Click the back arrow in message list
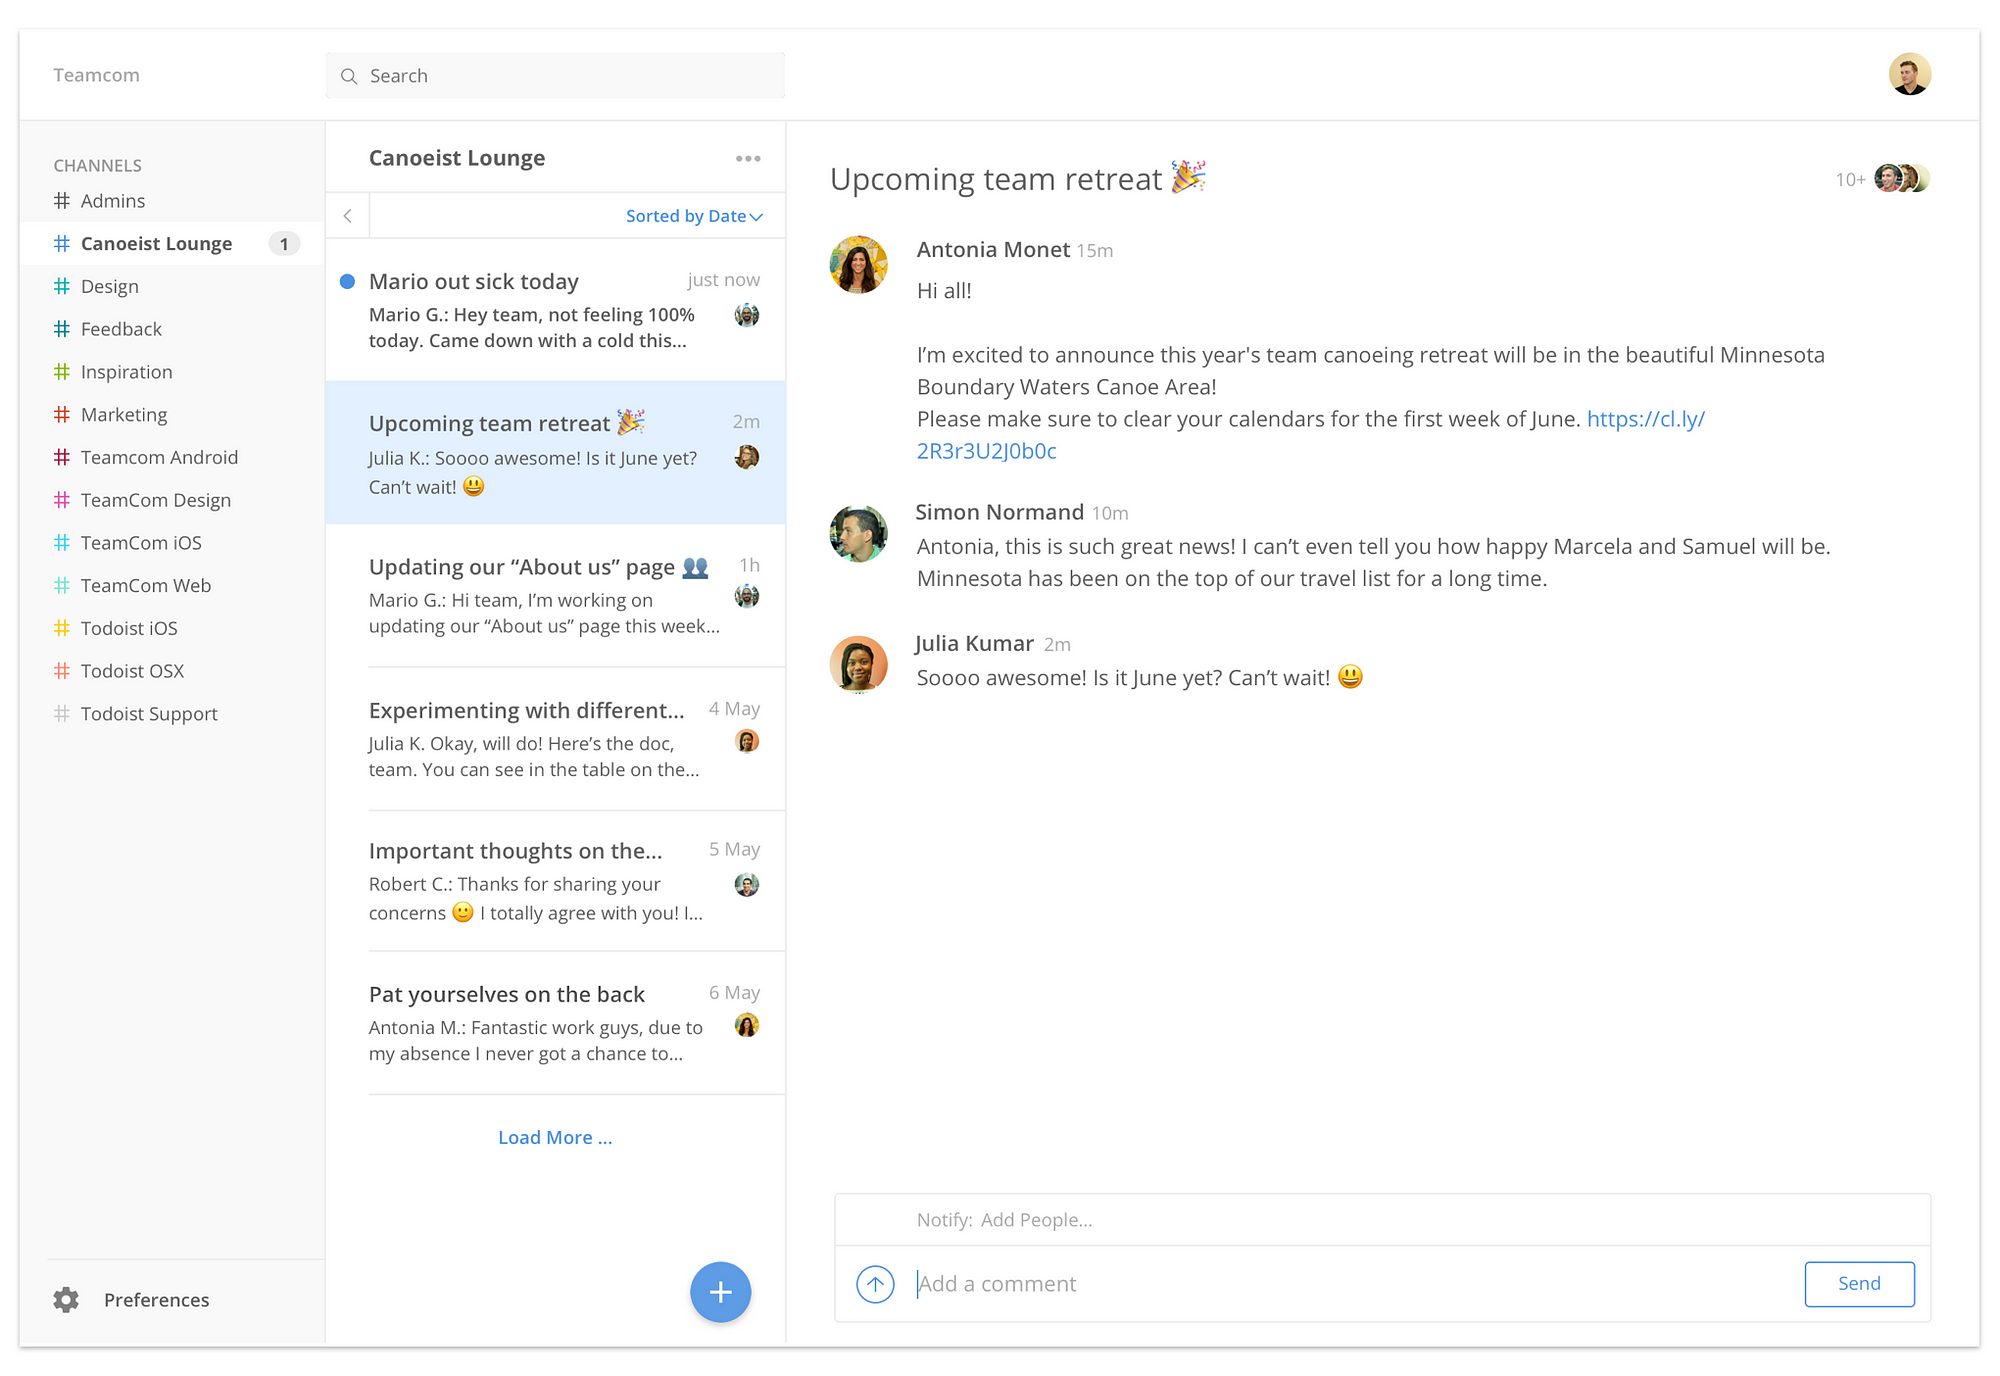 348,214
